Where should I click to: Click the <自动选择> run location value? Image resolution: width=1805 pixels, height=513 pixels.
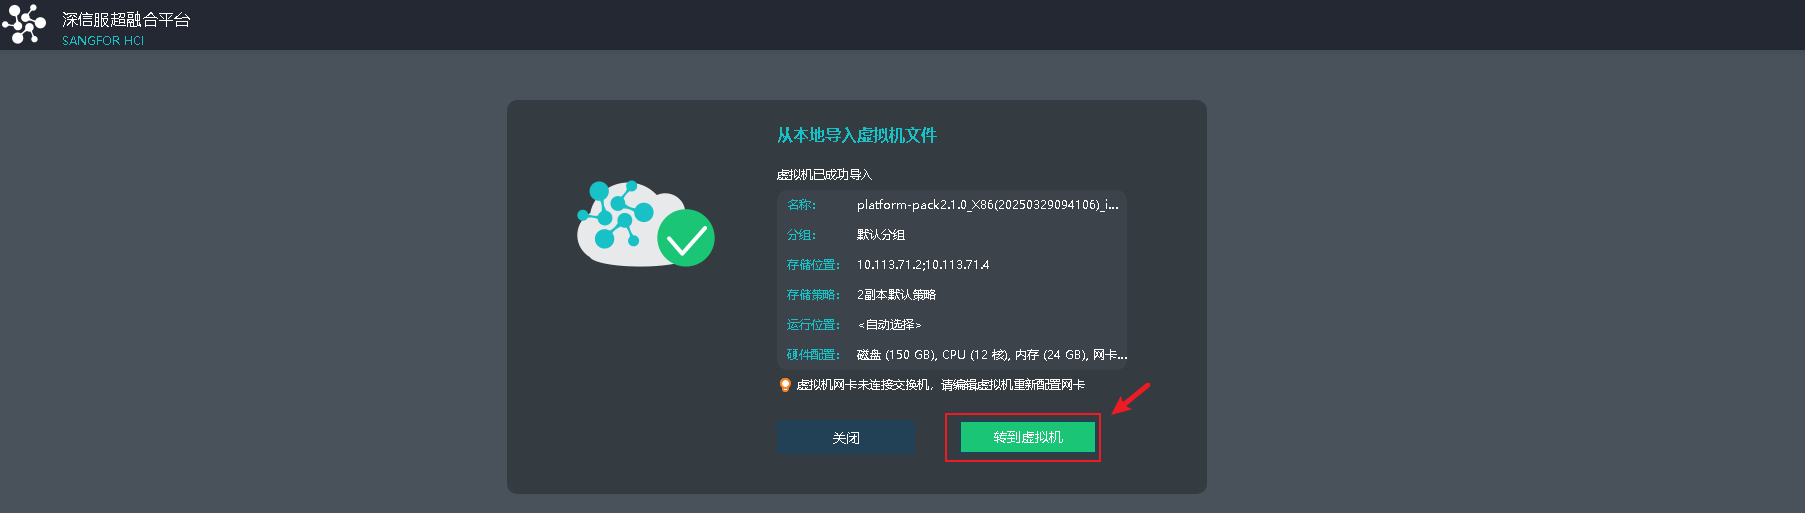889,325
